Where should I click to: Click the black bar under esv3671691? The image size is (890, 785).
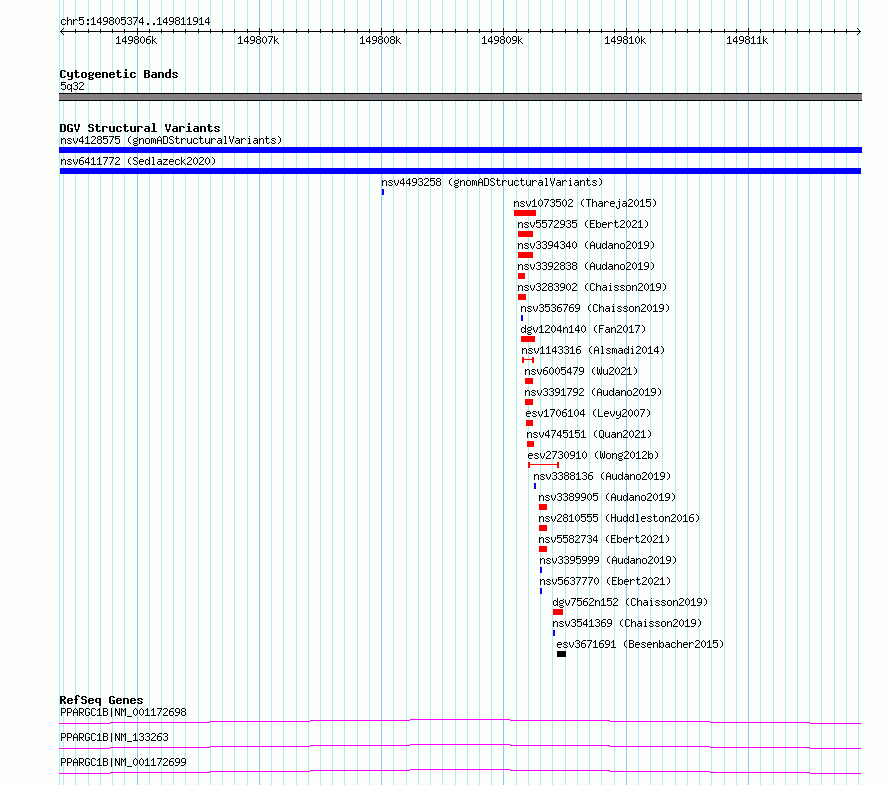[561, 654]
